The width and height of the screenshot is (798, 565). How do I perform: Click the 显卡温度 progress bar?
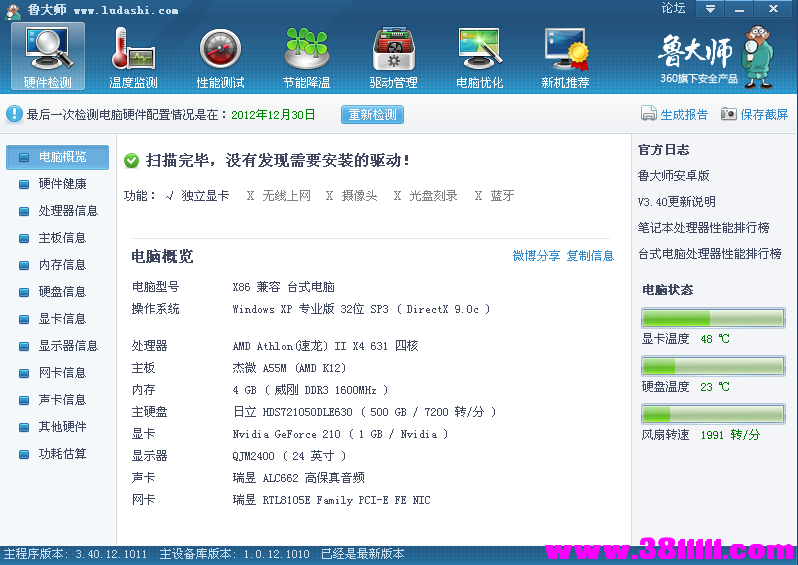tap(713, 318)
